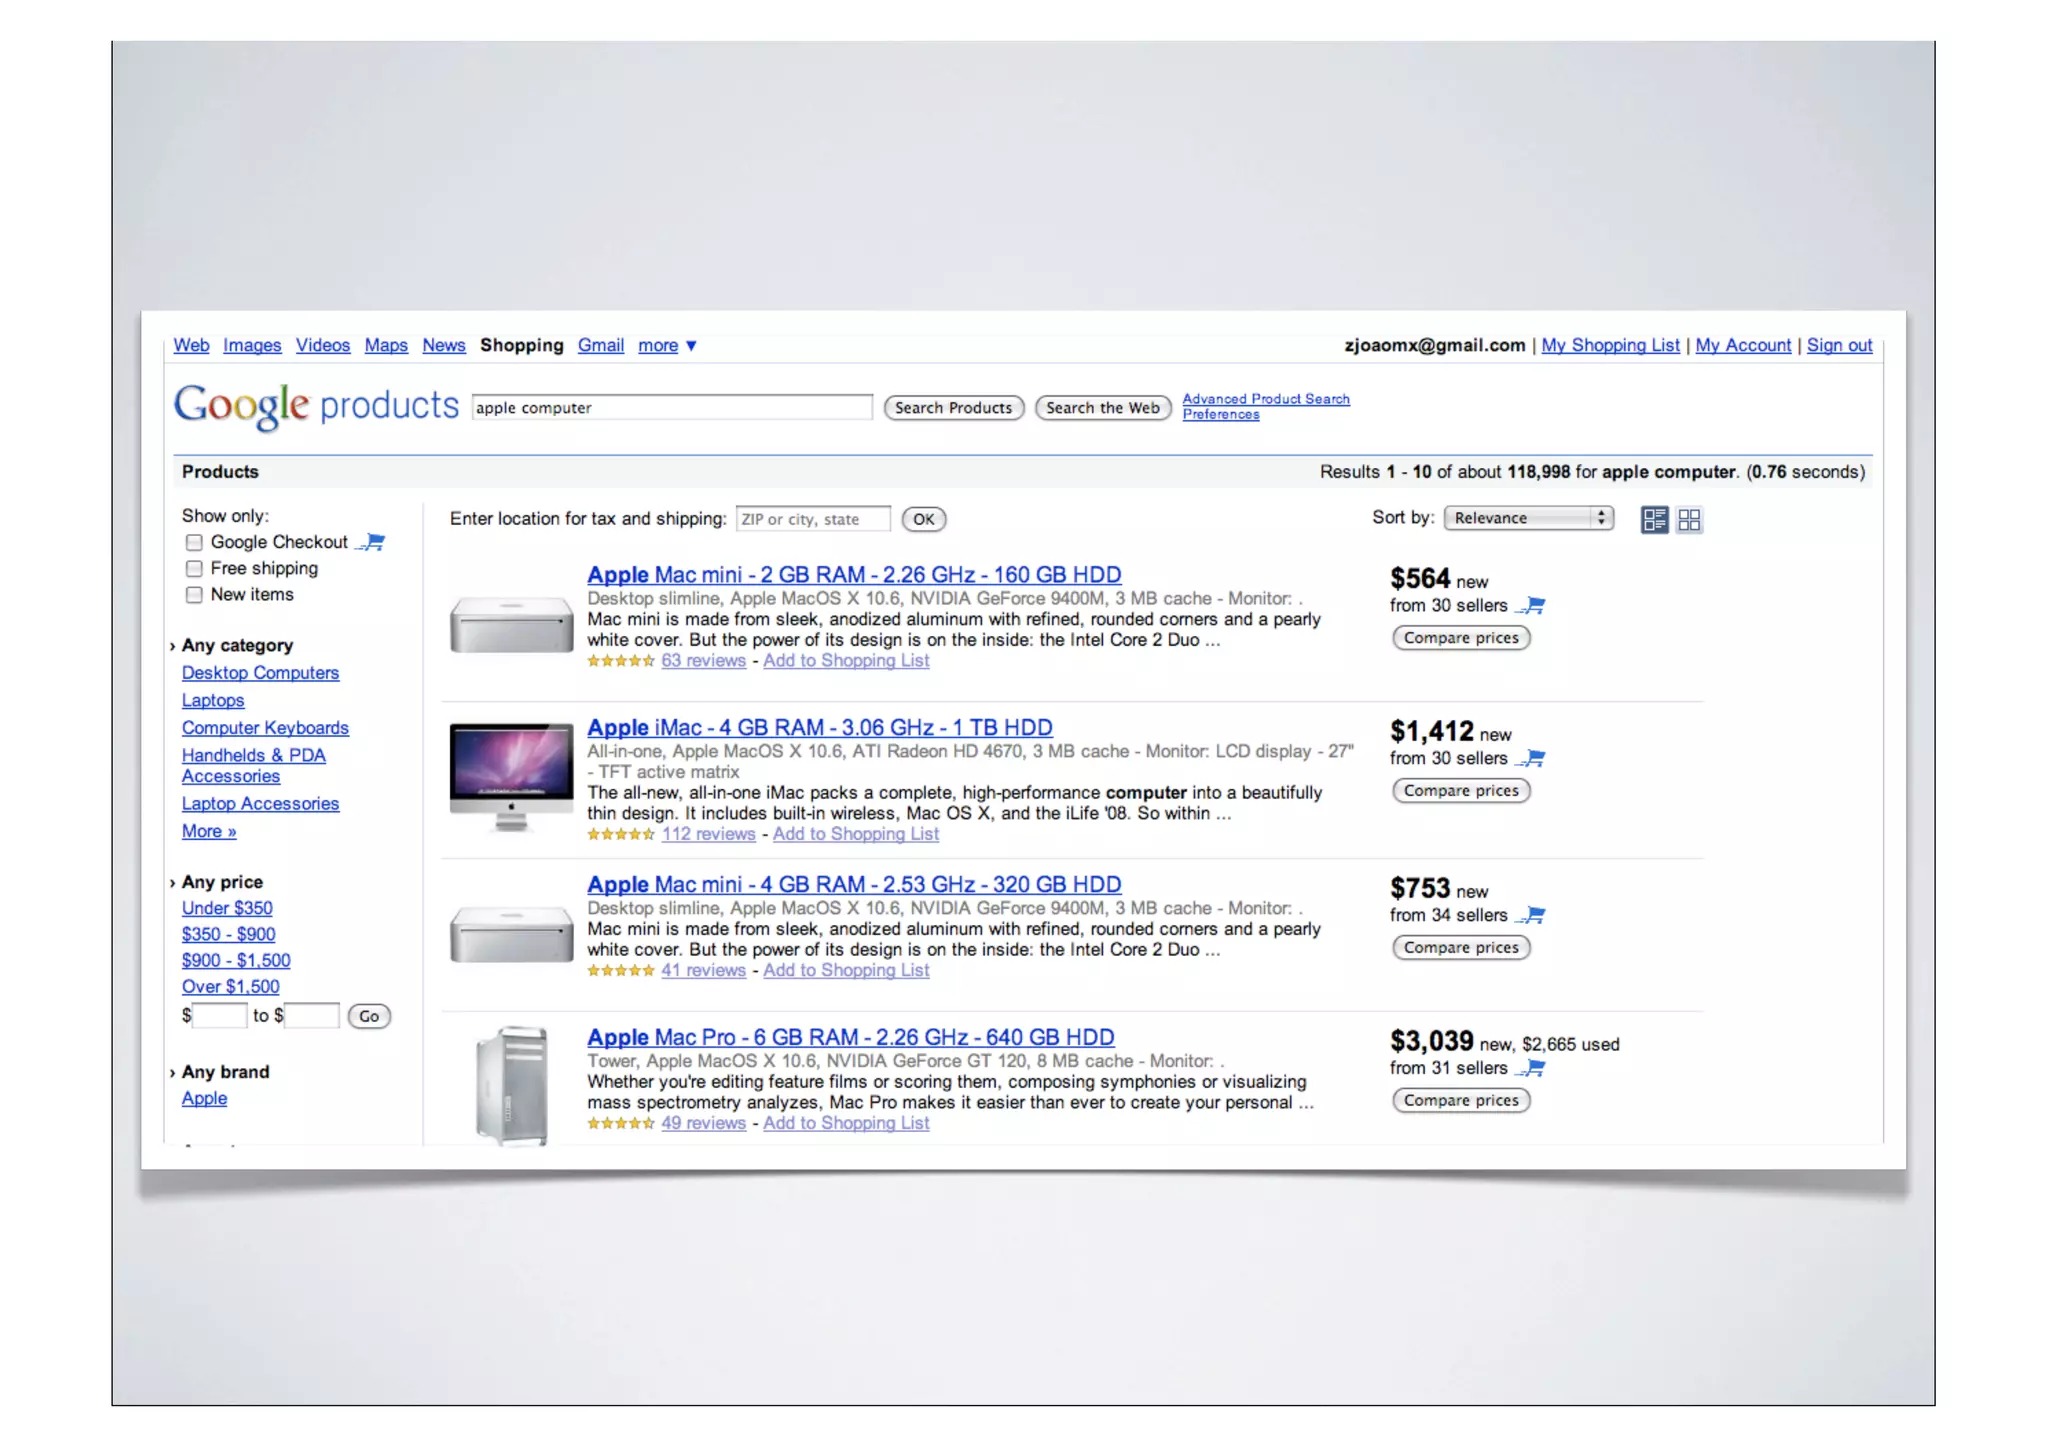Switch to grid view icon
This screenshot has height=1447, width=2048.
(1689, 519)
